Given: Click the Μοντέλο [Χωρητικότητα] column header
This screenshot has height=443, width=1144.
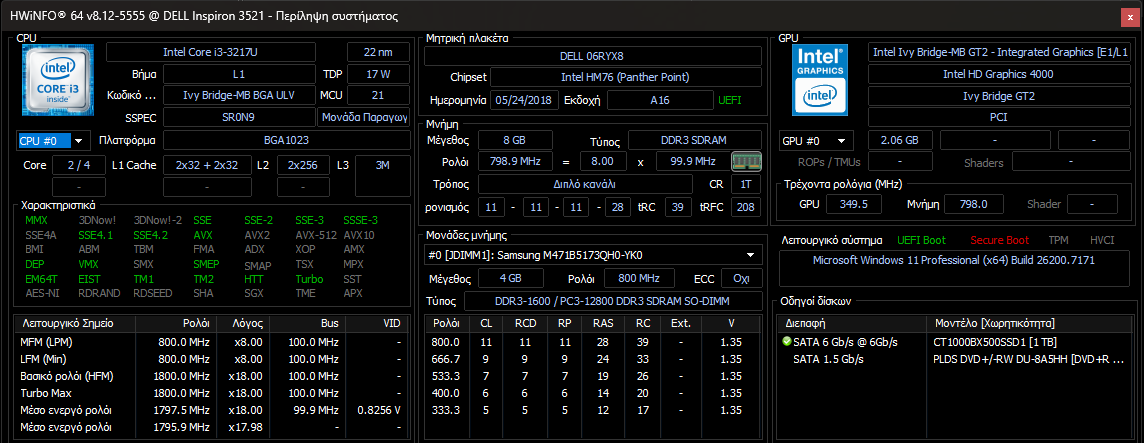Looking at the screenshot, I should click(x=1027, y=323).
